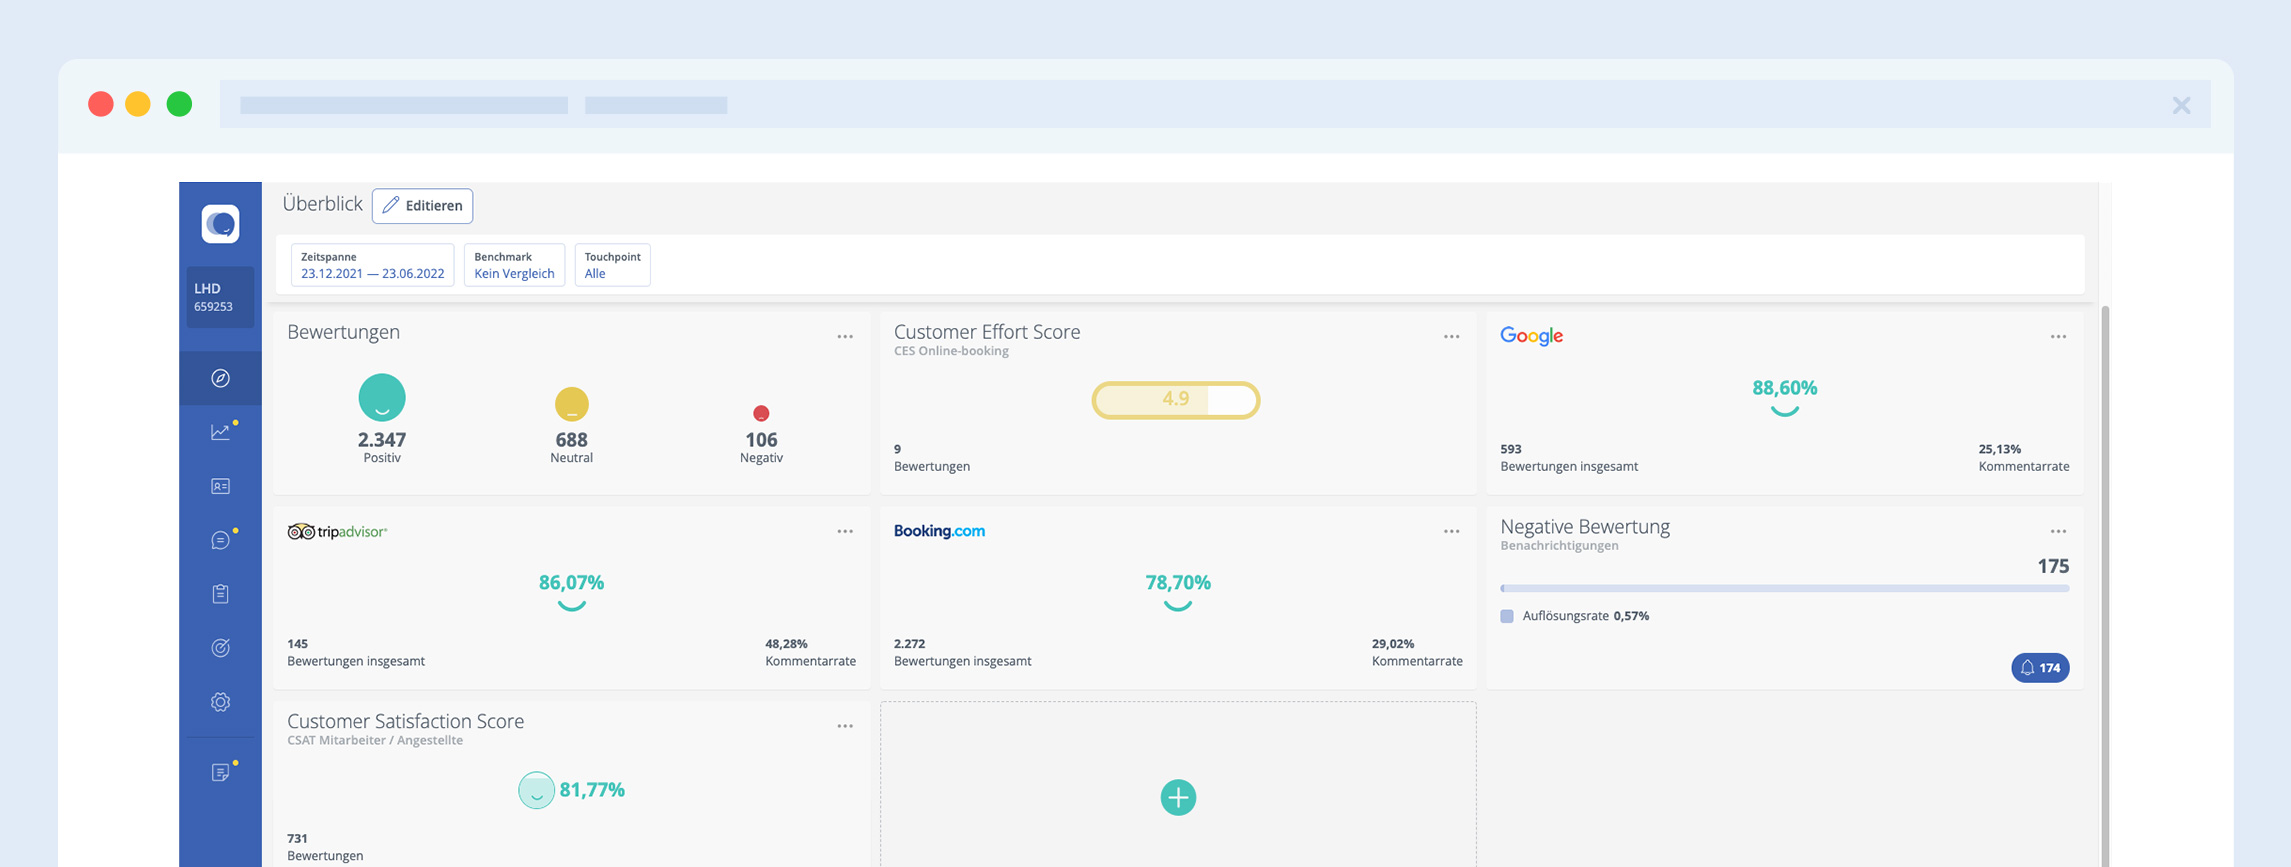This screenshot has width=2291, height=867.
Task: Click the Überblick page title
Action: click(322, 204)
